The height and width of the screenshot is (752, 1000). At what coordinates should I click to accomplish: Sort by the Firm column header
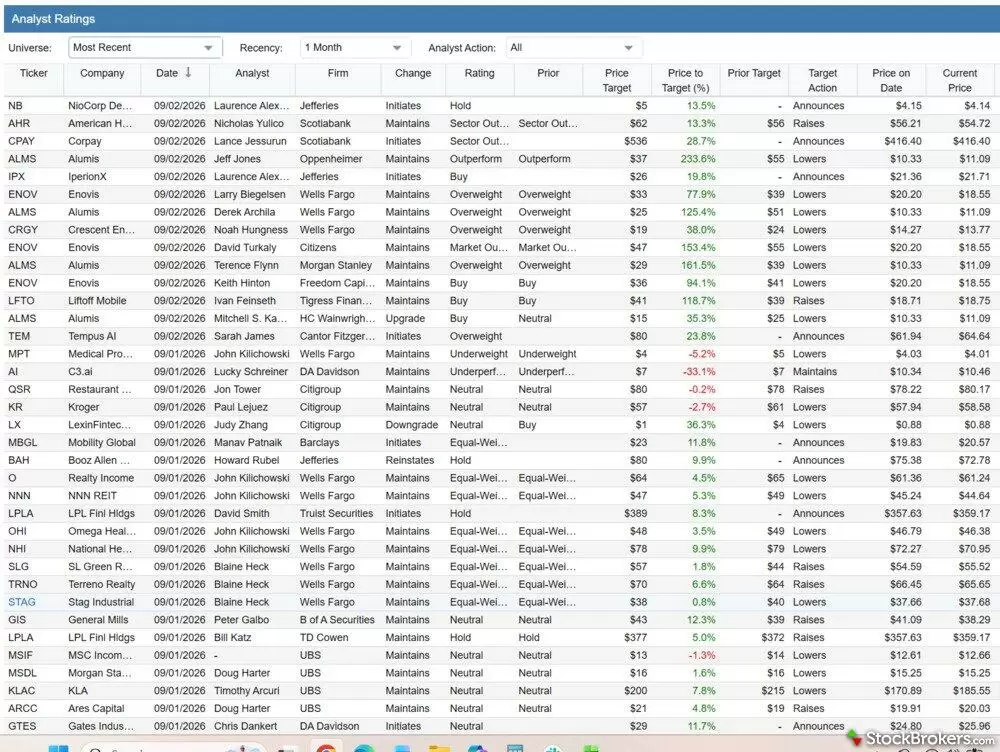pyautogui.click(x=338, y=73)
